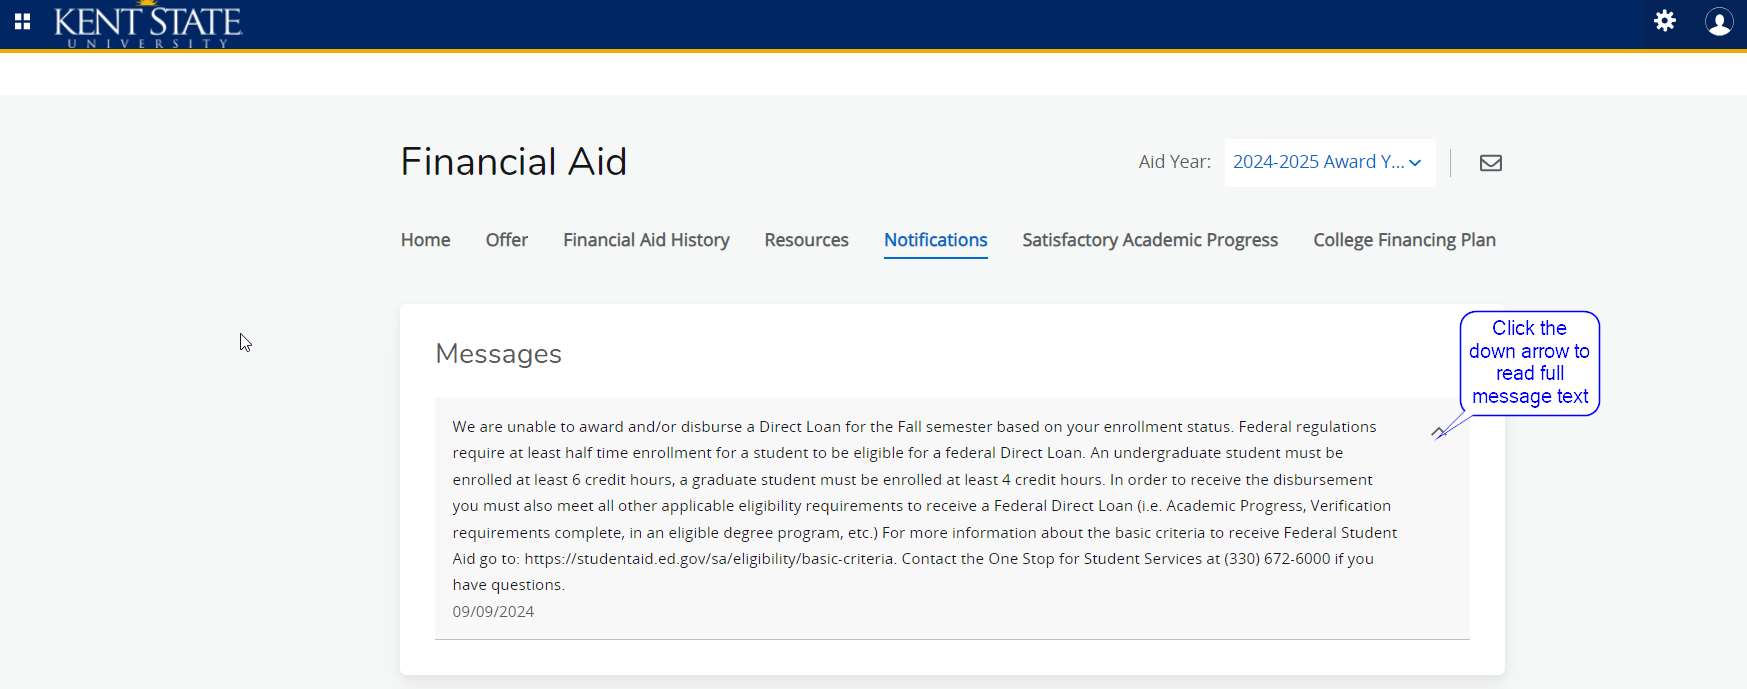Viewport: 1747px width, 689px height.
Task: Open Satisfactory Academic Progress tab
Action: click(x=1150, y=240)
